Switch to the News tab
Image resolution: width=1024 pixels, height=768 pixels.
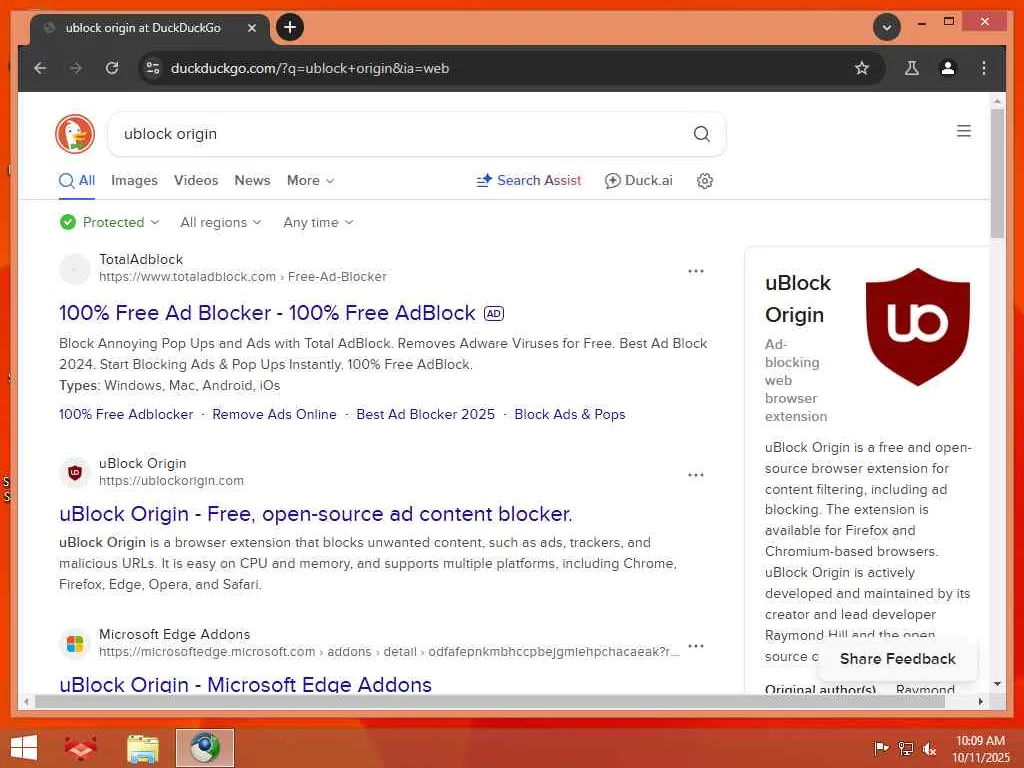252,181
